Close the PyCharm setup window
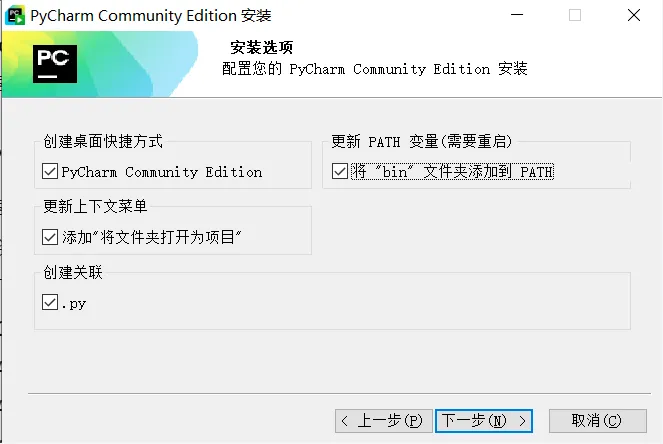 (634, 15)
